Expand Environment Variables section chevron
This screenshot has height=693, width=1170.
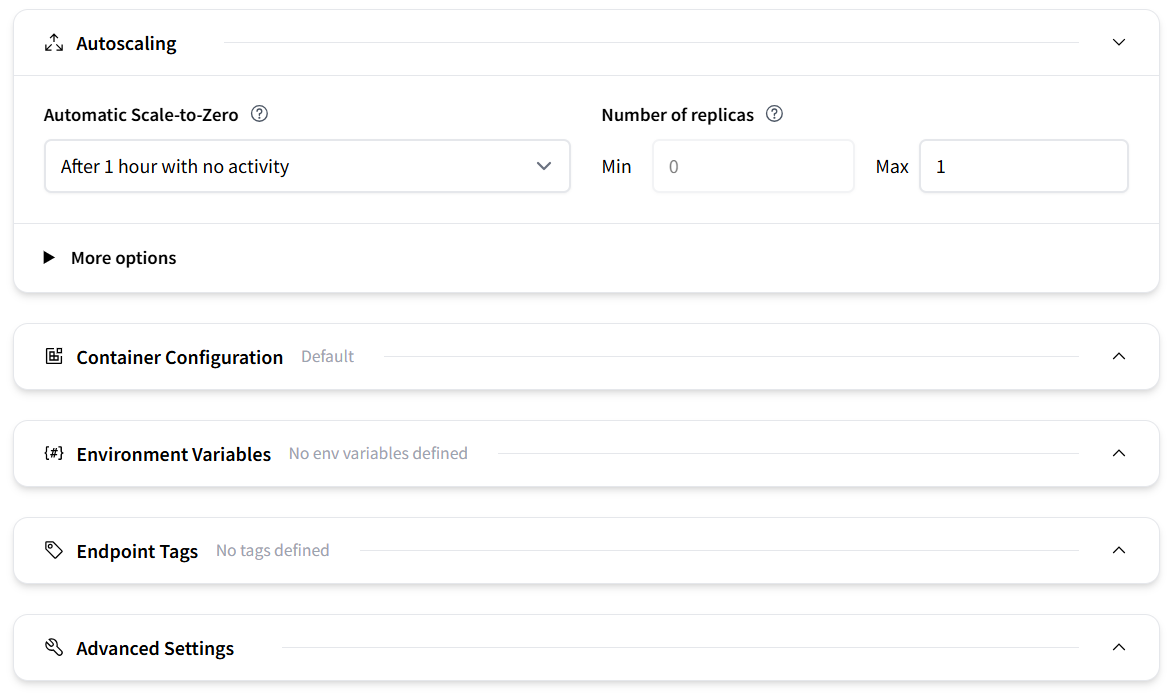tap(1119, 453)
